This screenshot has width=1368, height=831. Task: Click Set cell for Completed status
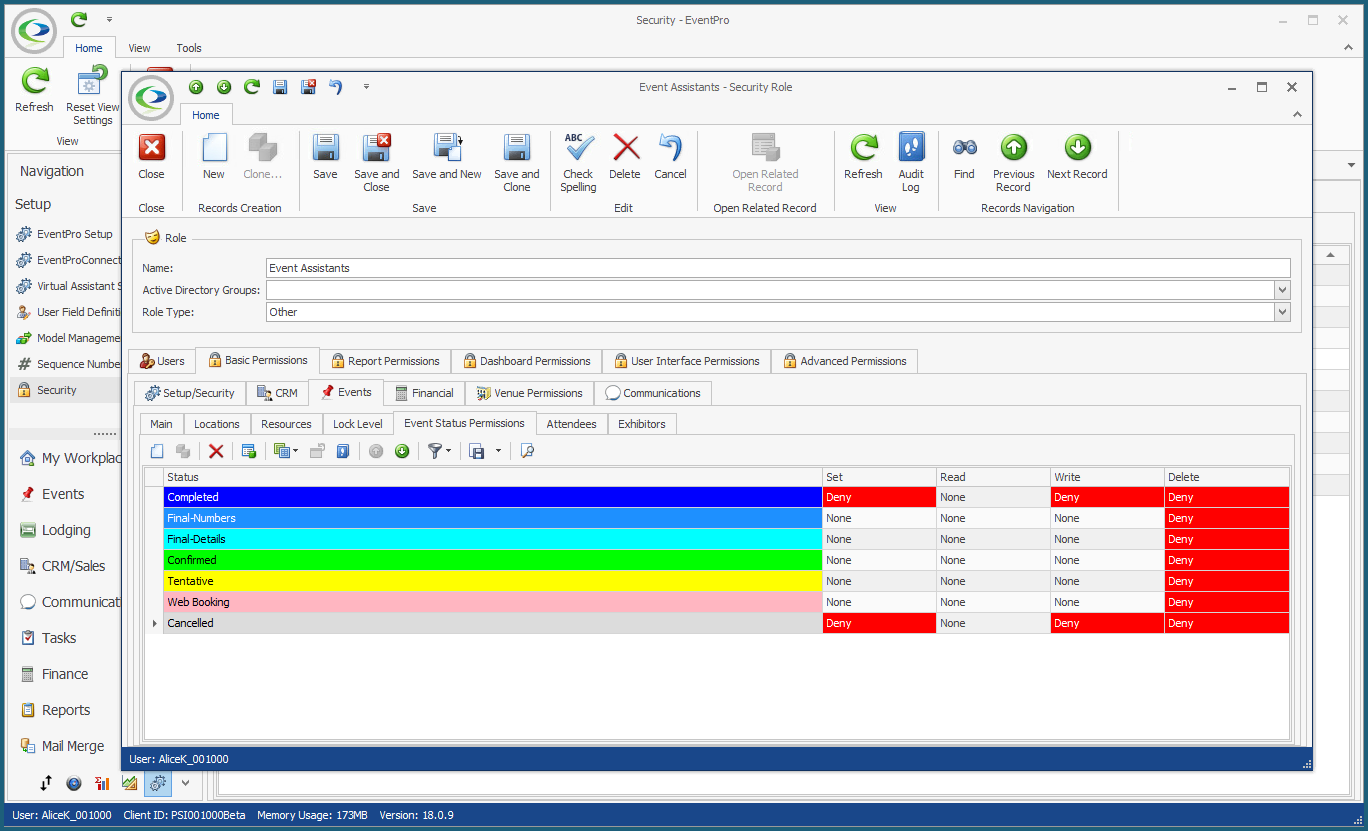click(x=879, y=497)
